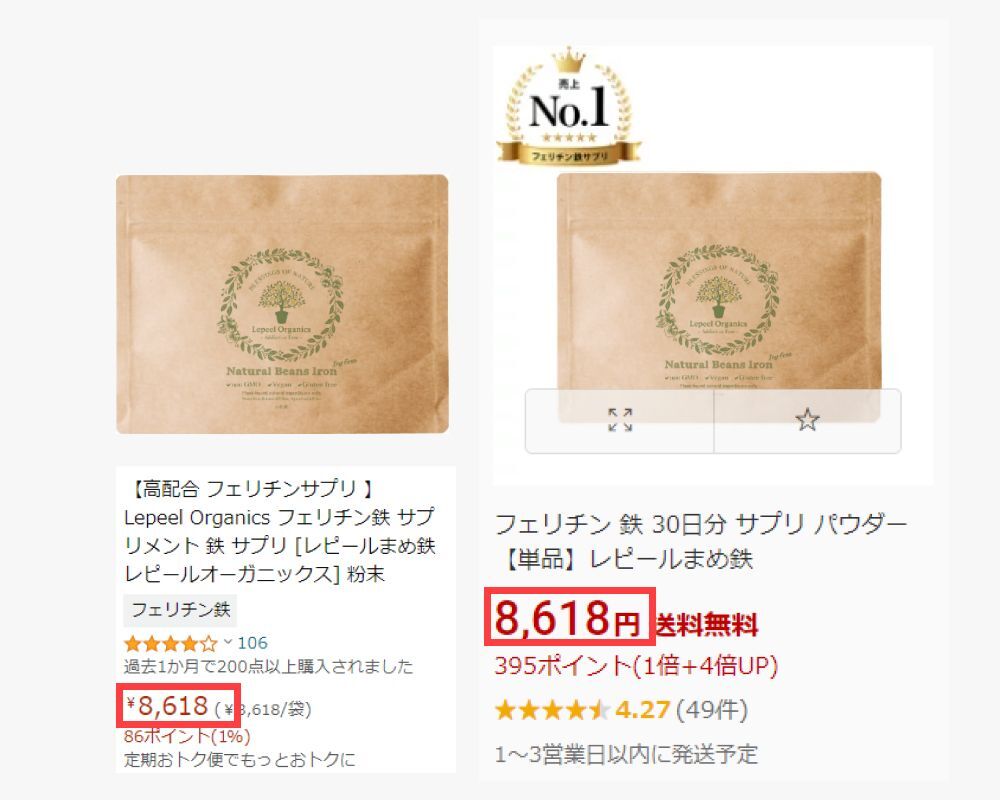Click the expand image arrows icon

click(x=620, y=420)
